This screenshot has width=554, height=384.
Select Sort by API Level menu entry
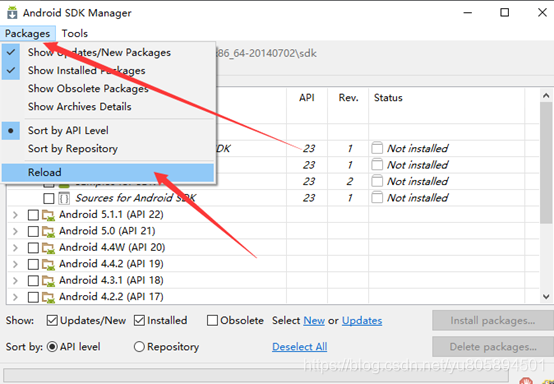[x=108, y=130]
